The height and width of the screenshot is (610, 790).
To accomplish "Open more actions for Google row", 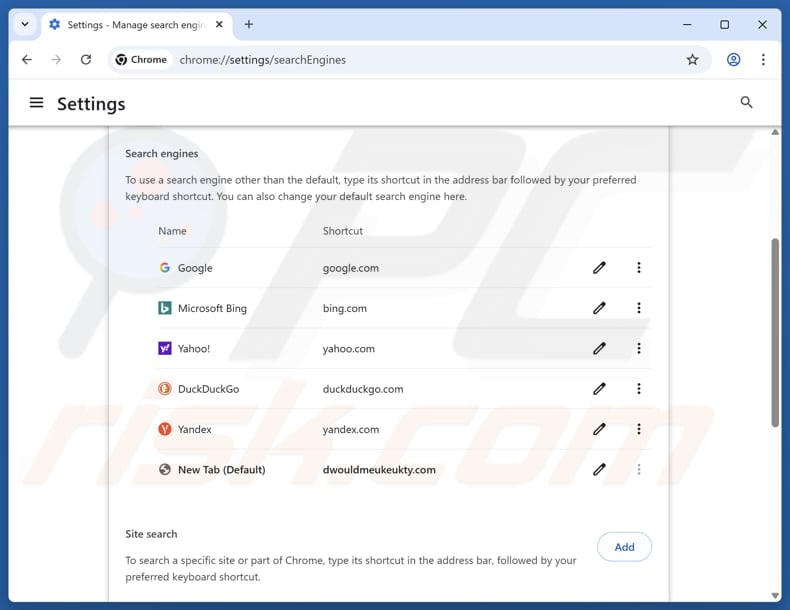I will [639, 268].
